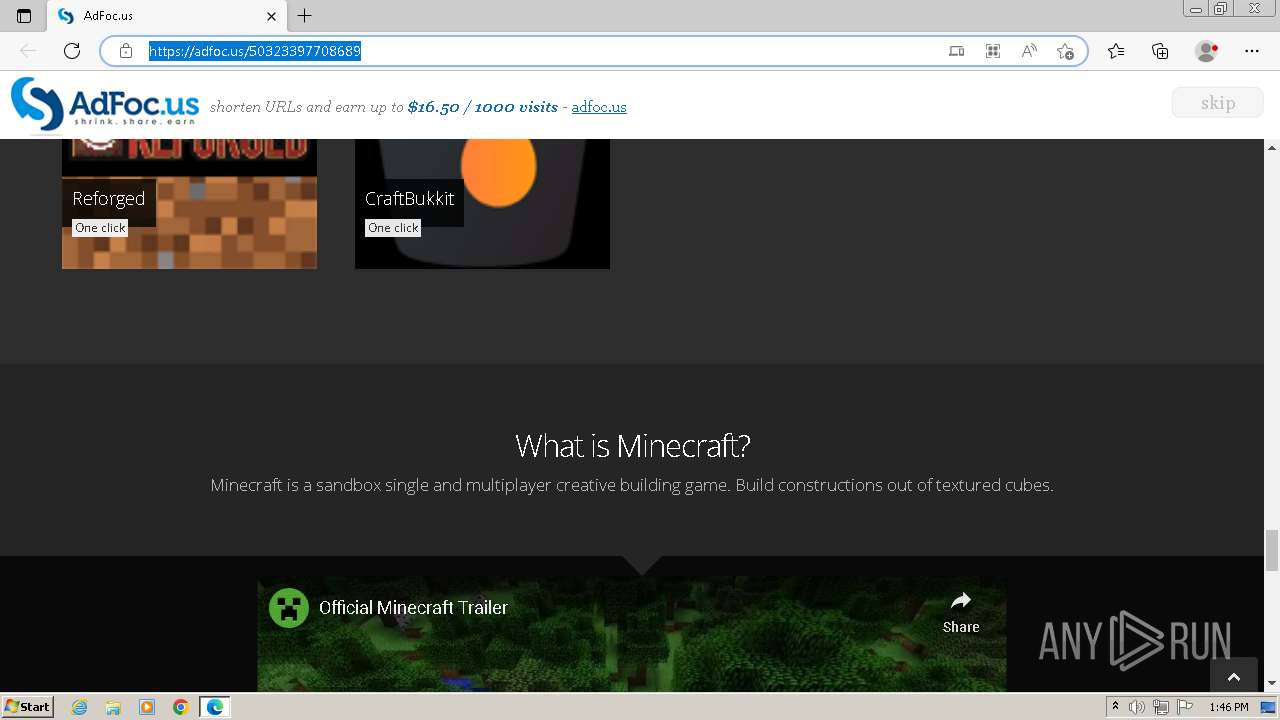
Task: Click the vertical scrollbar thumb
Action: (x=1272, y=549)
